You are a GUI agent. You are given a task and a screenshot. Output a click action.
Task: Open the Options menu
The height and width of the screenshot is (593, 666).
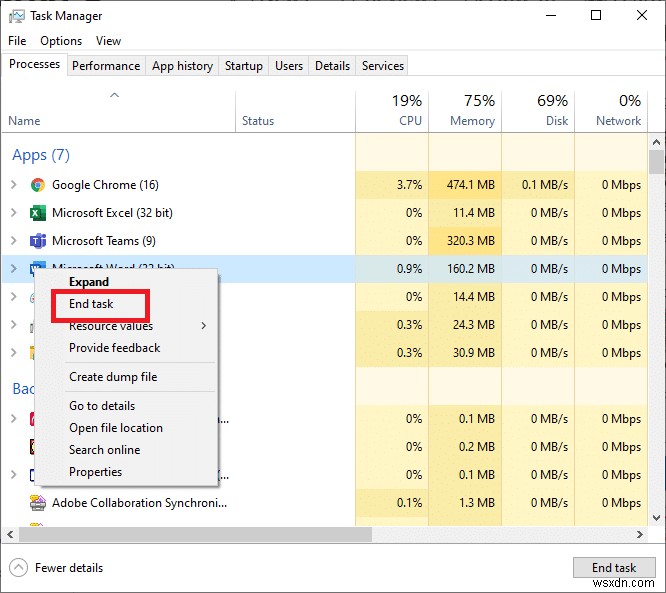(x=61, y=41)
